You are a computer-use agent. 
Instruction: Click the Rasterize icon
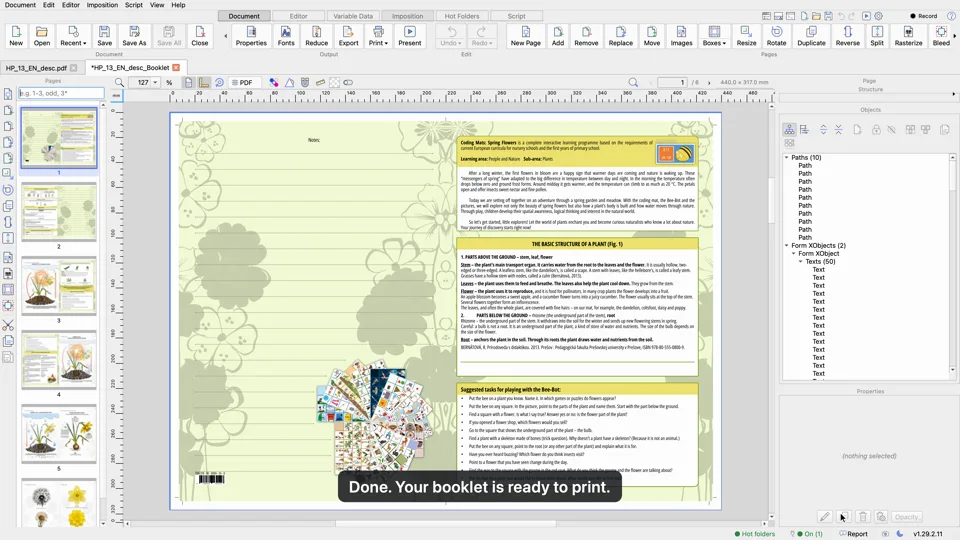909,36
